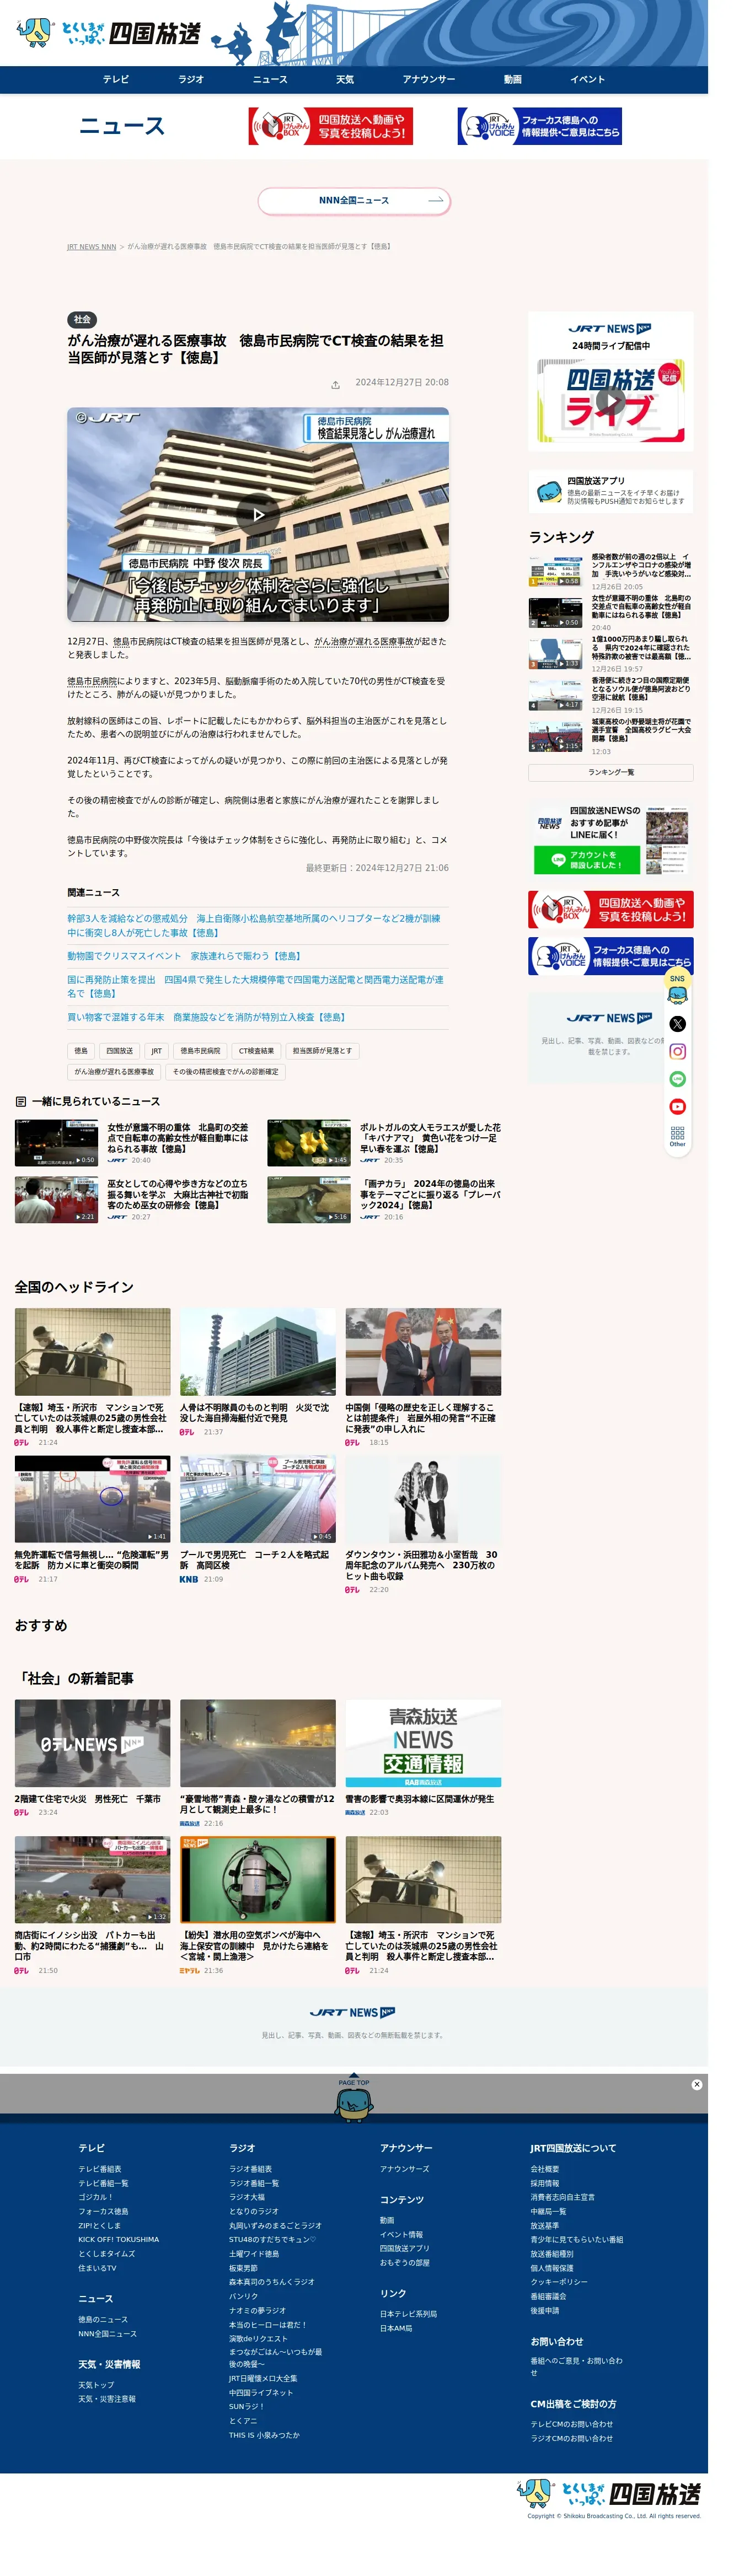The height and width of the screenshot is (2576, 750).
Task: Open the Instagram SNS icon
Action: point(677,1051)
